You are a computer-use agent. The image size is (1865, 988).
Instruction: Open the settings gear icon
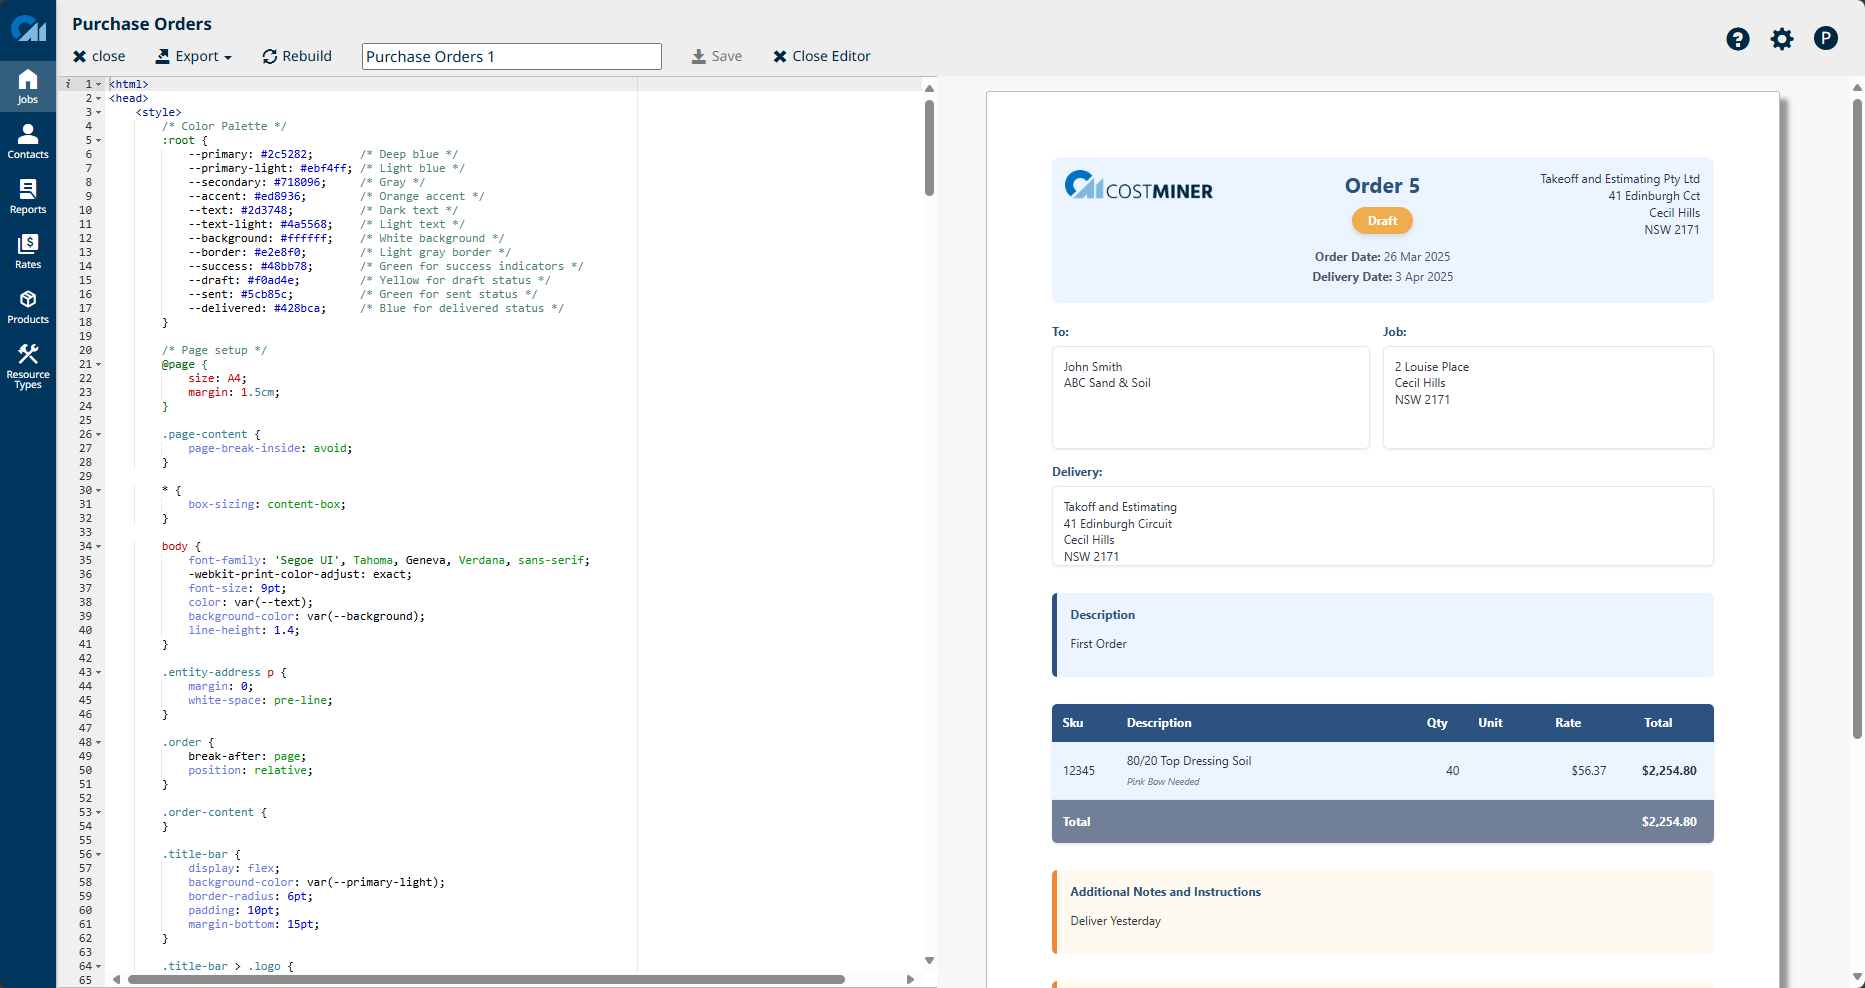tap(1782, 39)
